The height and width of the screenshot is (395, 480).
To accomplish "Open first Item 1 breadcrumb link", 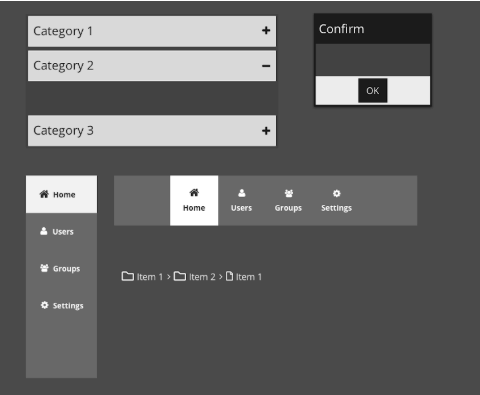I will point(149,277).
